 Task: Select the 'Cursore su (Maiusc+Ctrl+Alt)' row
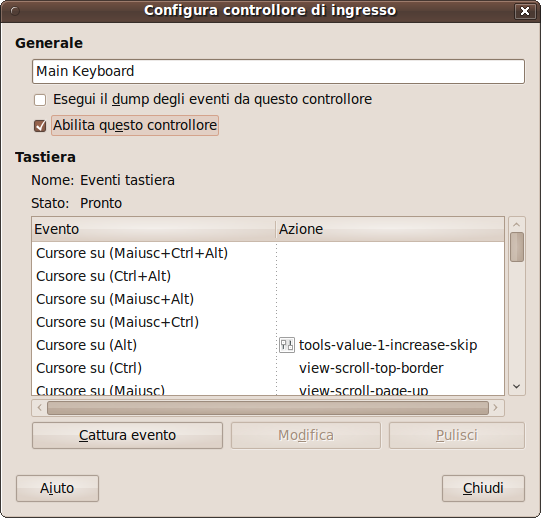(268, 253)
